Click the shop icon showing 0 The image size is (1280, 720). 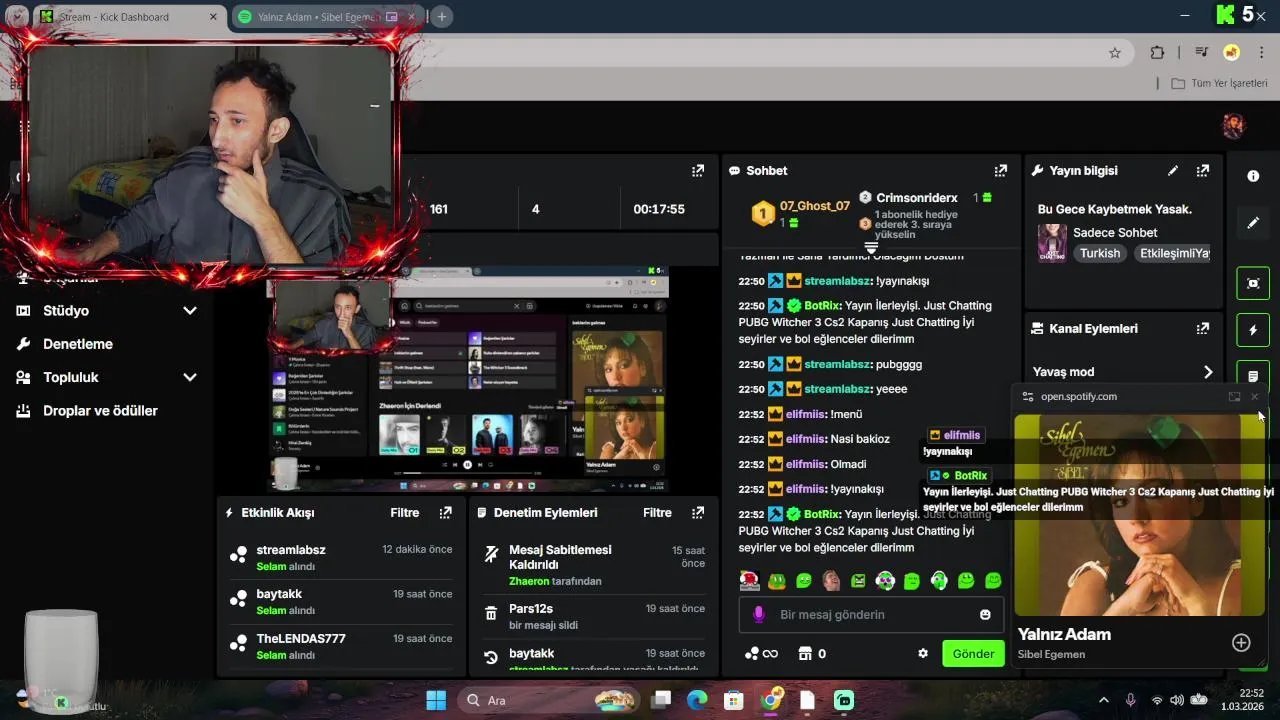812,653
